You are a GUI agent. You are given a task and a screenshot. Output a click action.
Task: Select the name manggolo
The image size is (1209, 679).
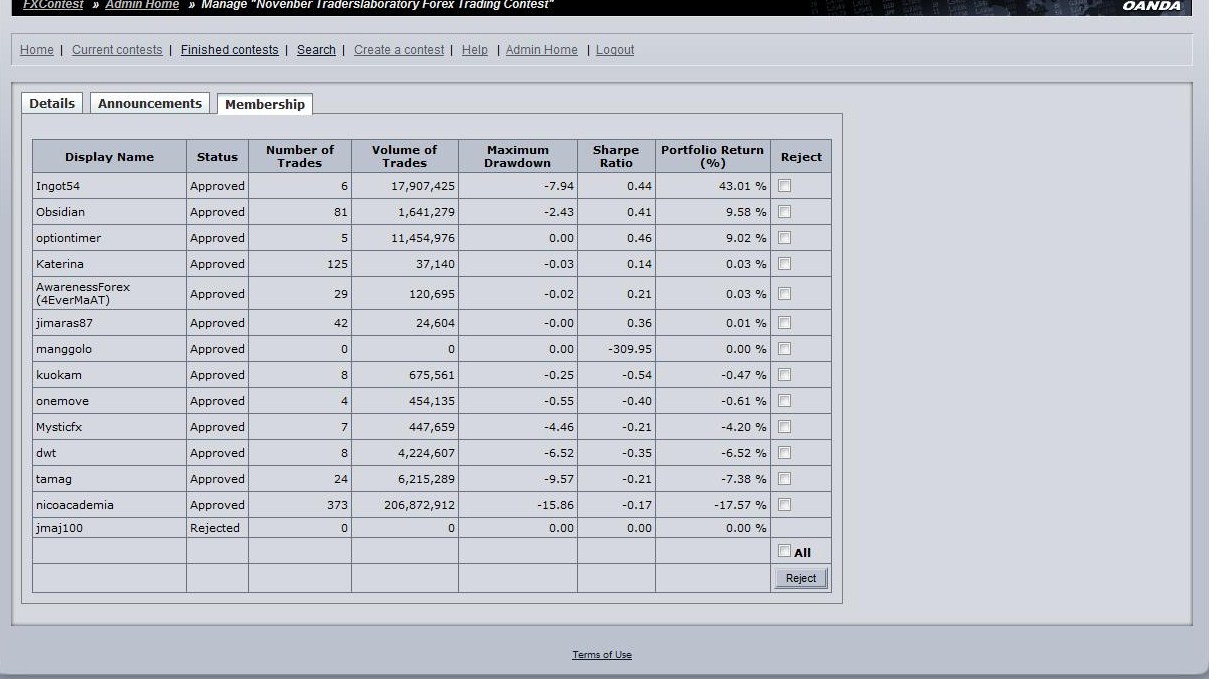coord(64,349)
